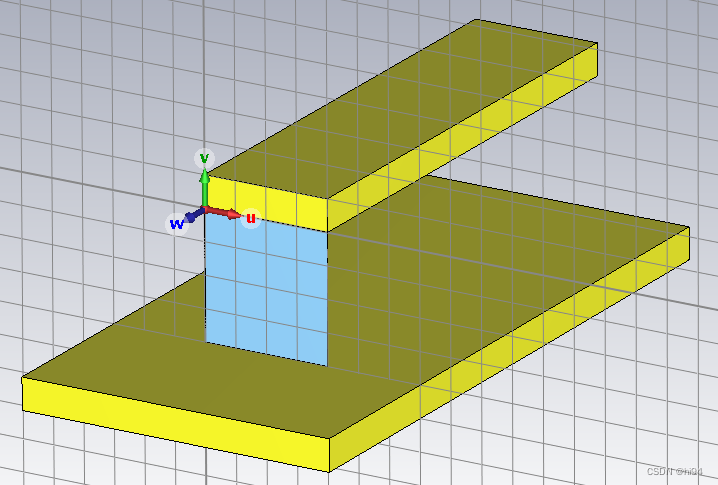
Task: Select the light blue port face
Action: (x=266, y=289)
